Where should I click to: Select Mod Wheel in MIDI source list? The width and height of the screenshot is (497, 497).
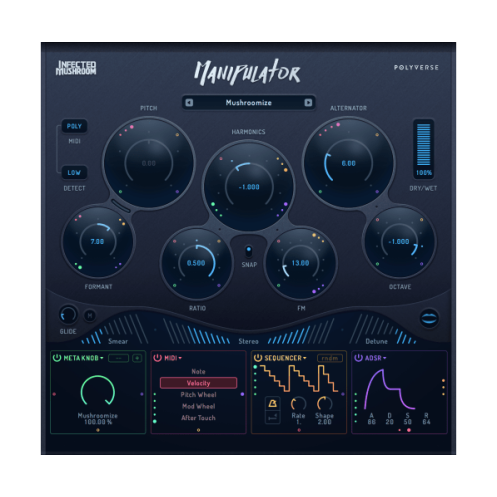point(198,406)
